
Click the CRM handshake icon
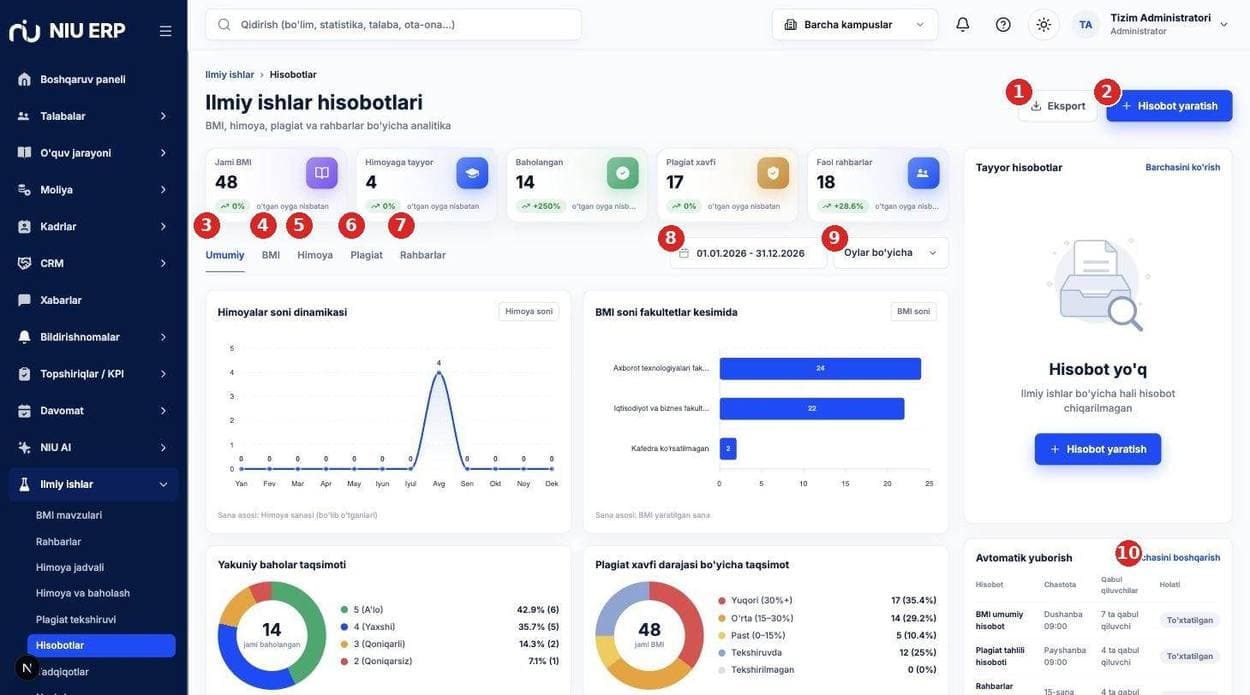(x=24, y=263)
